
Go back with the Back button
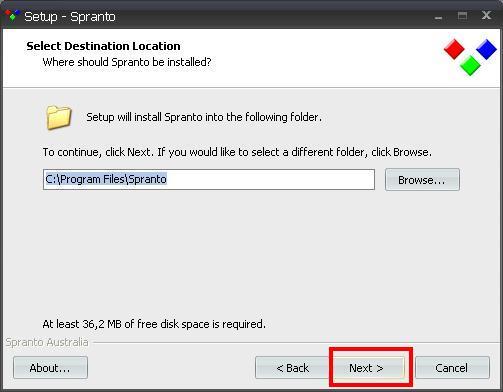[x=292, y=368]
